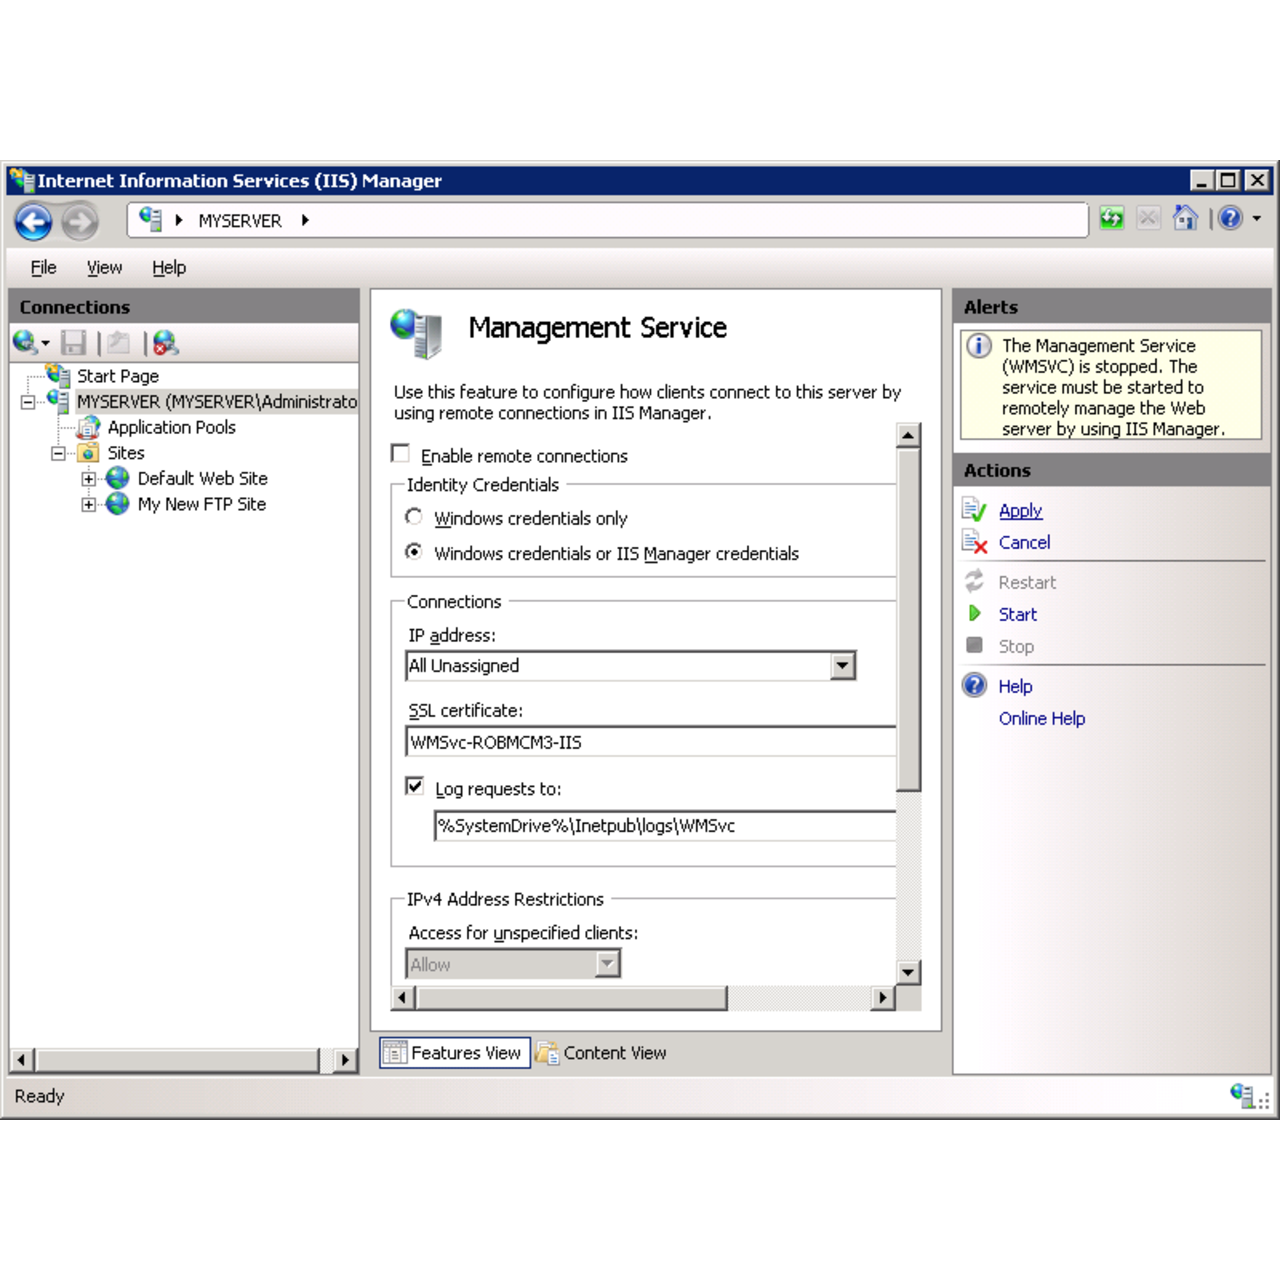Open the Online Help link
The width and height of the screenshot is (1280, 1280).
click(1041, 718)
